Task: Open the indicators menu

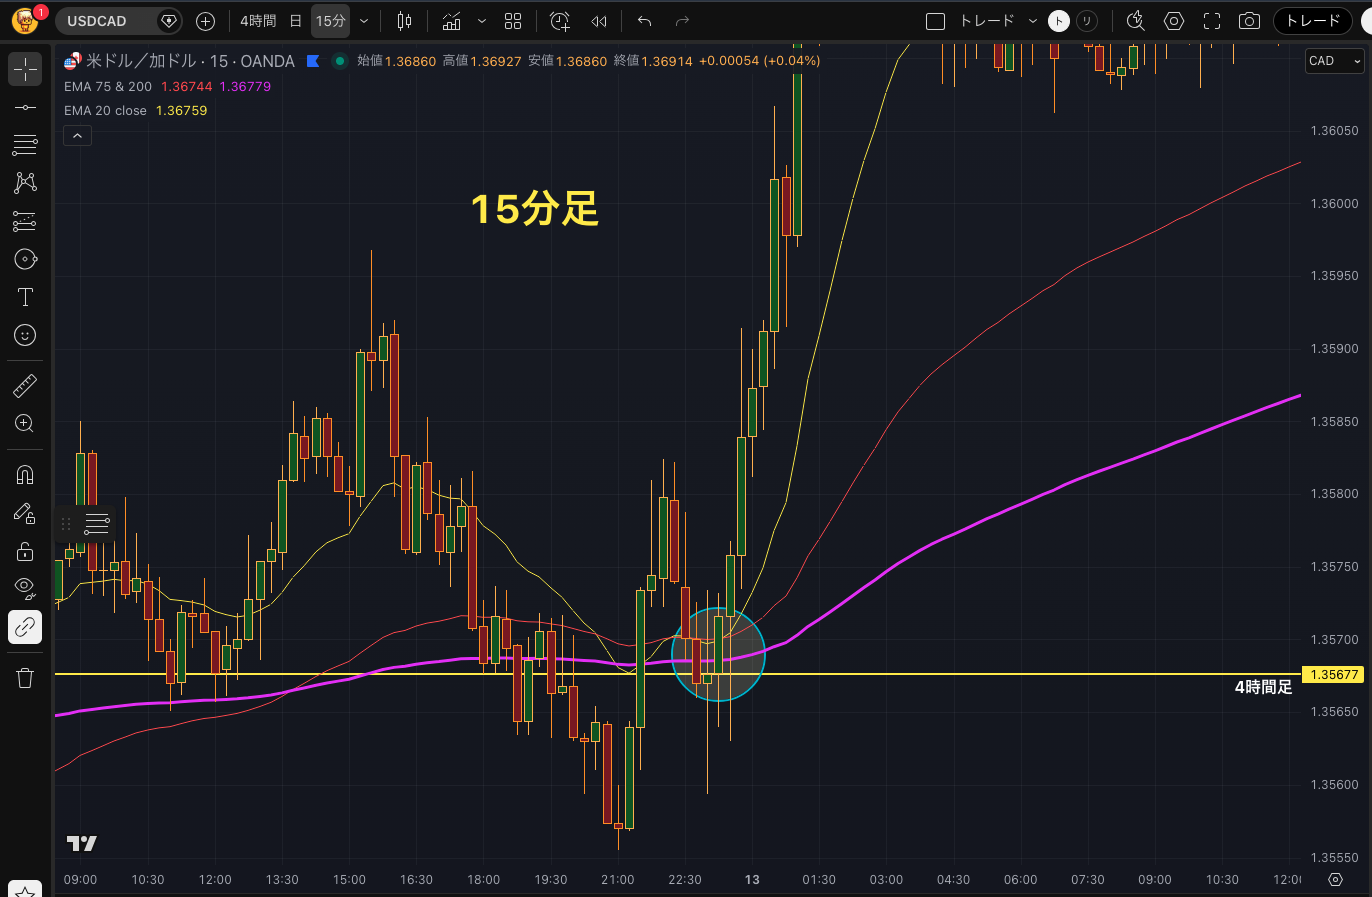Action: (x=452, y=21)
